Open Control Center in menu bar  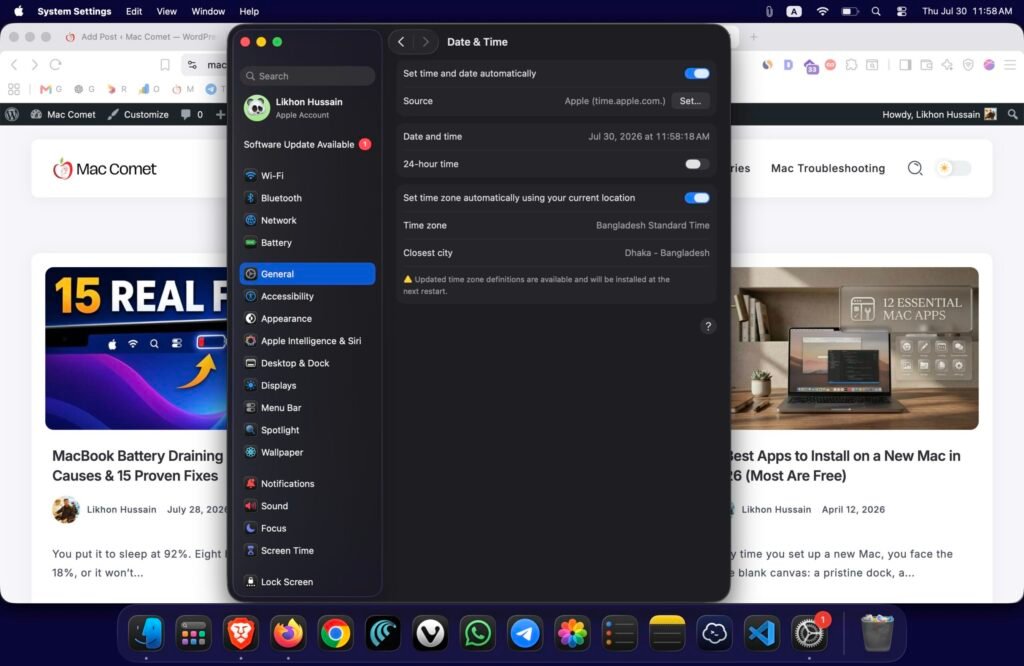point(901,11)
